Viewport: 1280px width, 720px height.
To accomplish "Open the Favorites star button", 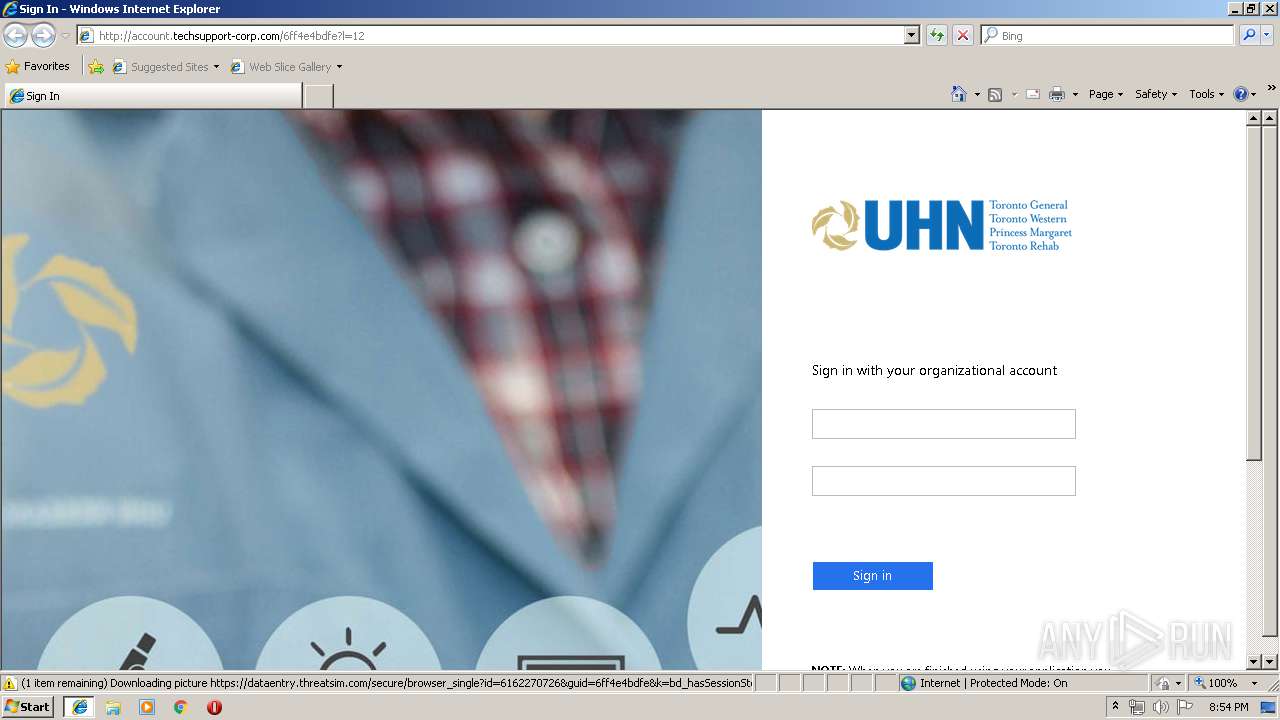I will click(x=38, y=66).
